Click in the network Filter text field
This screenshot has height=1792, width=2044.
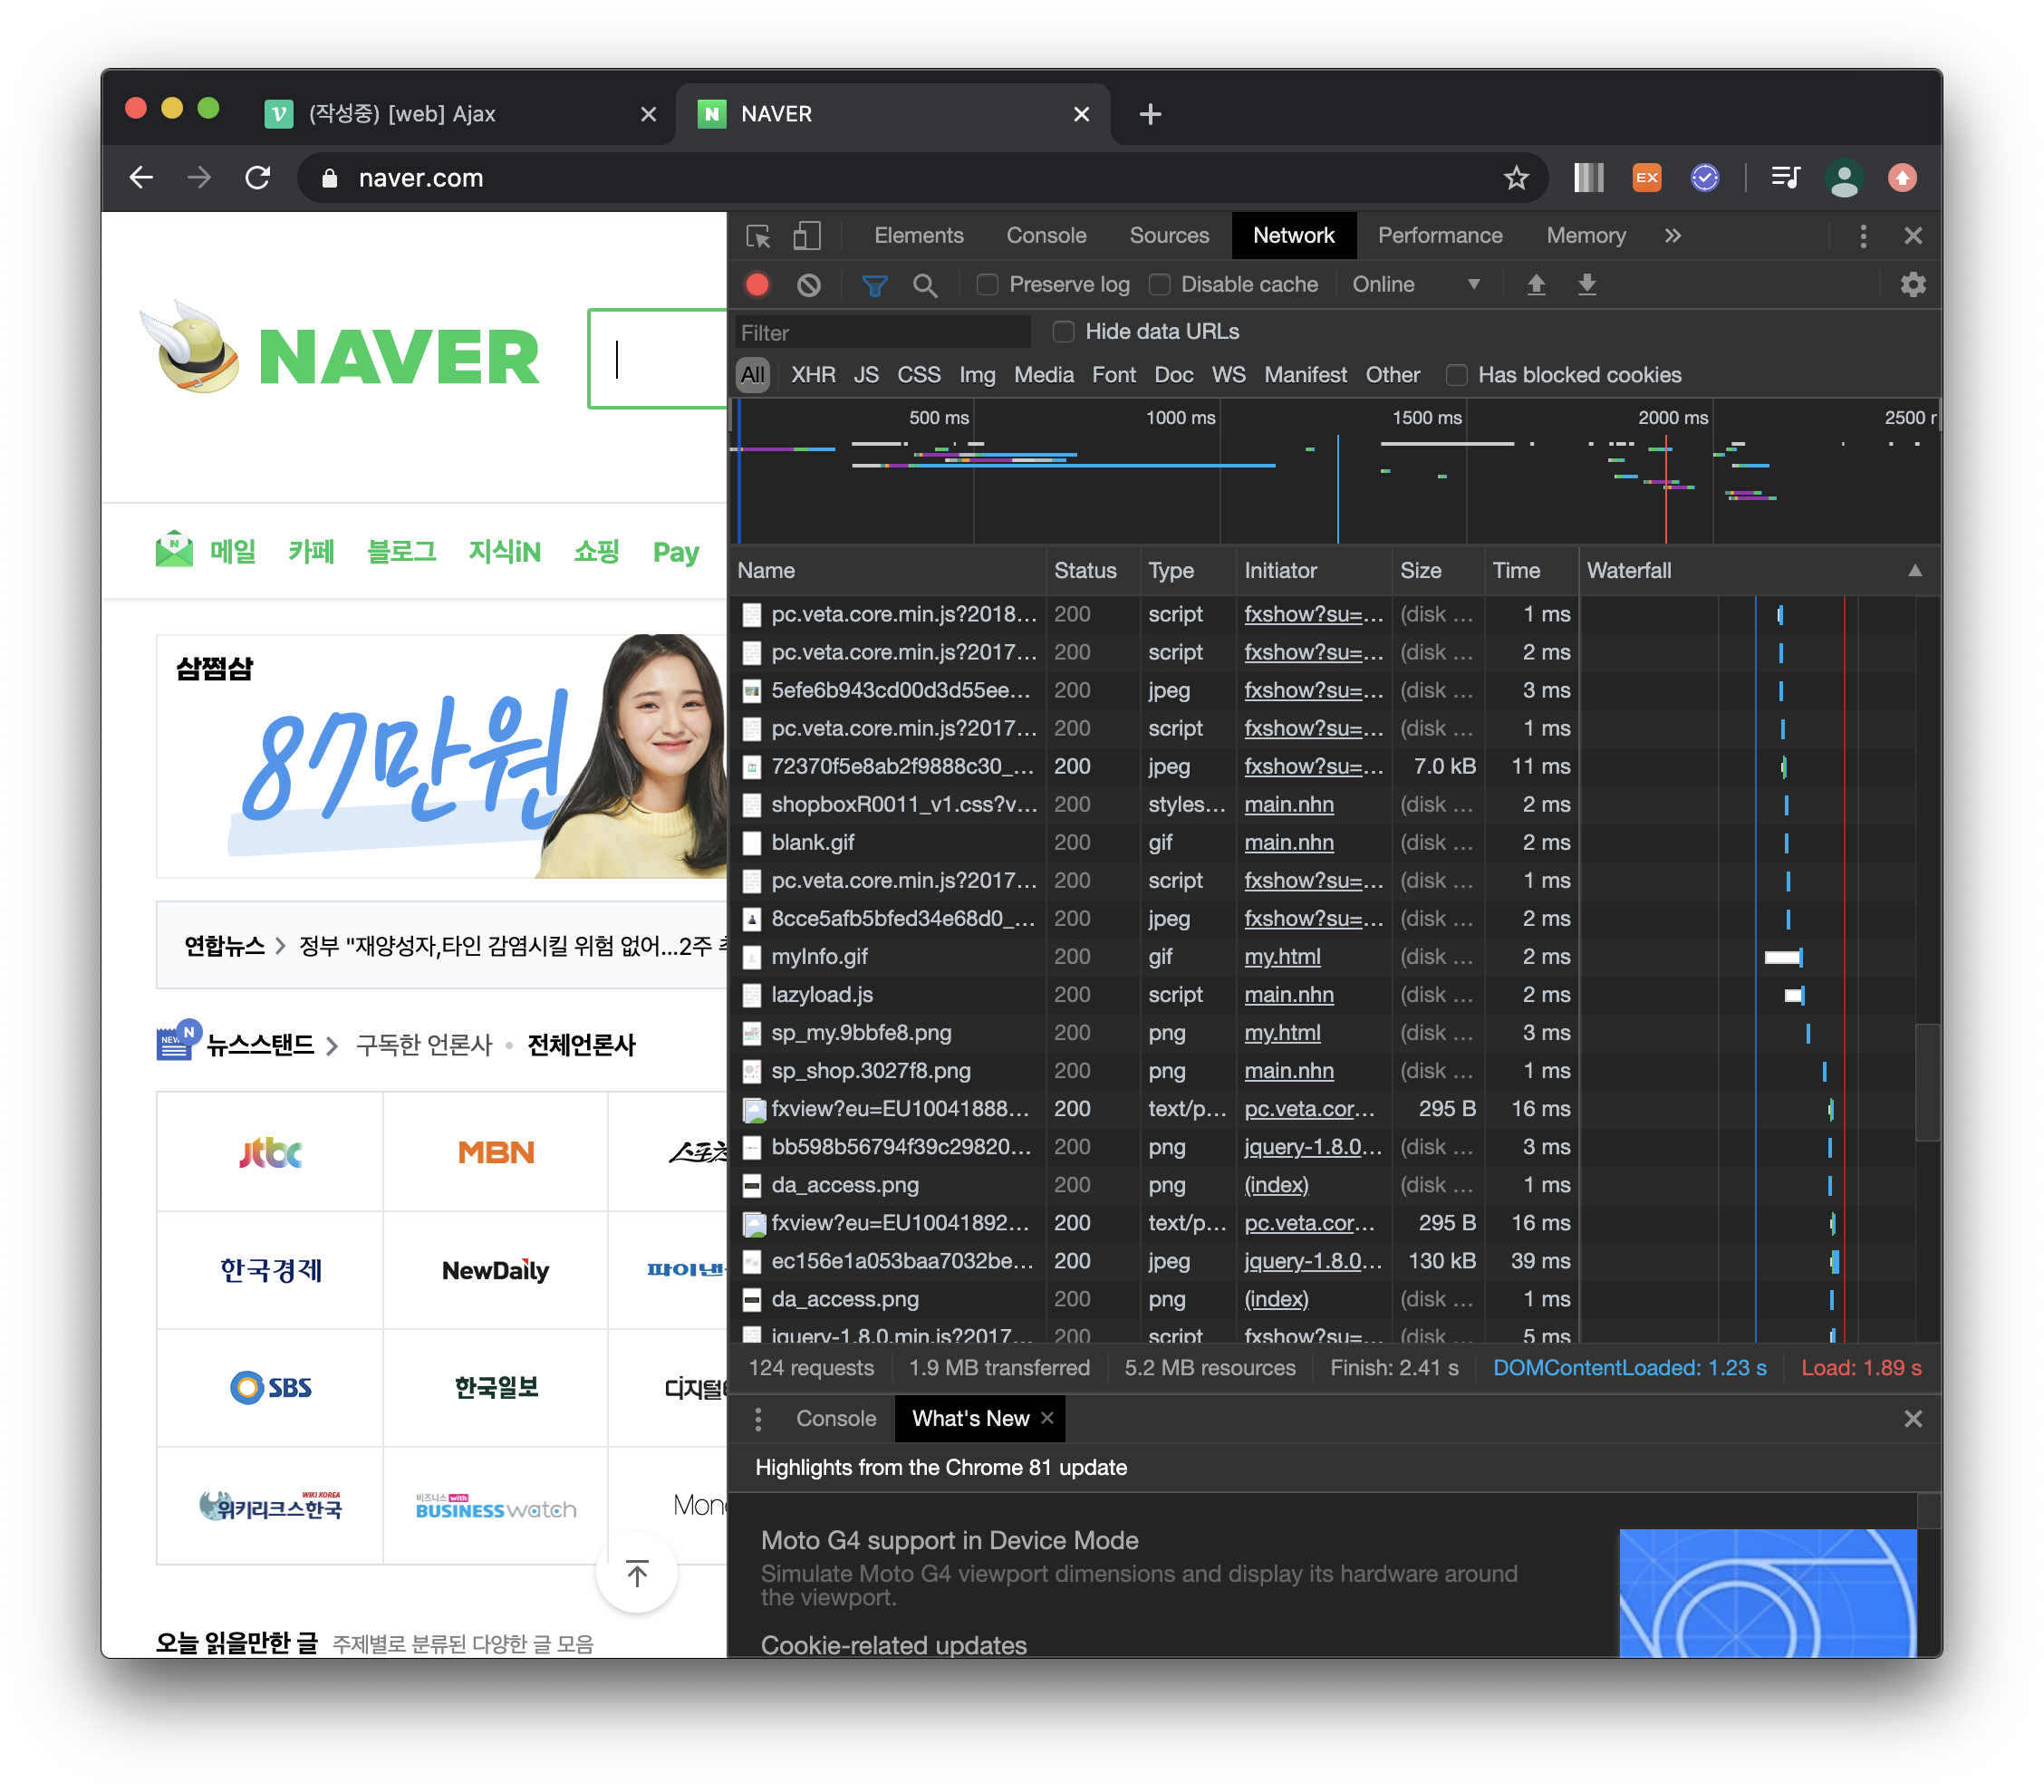tap(882, 332)
